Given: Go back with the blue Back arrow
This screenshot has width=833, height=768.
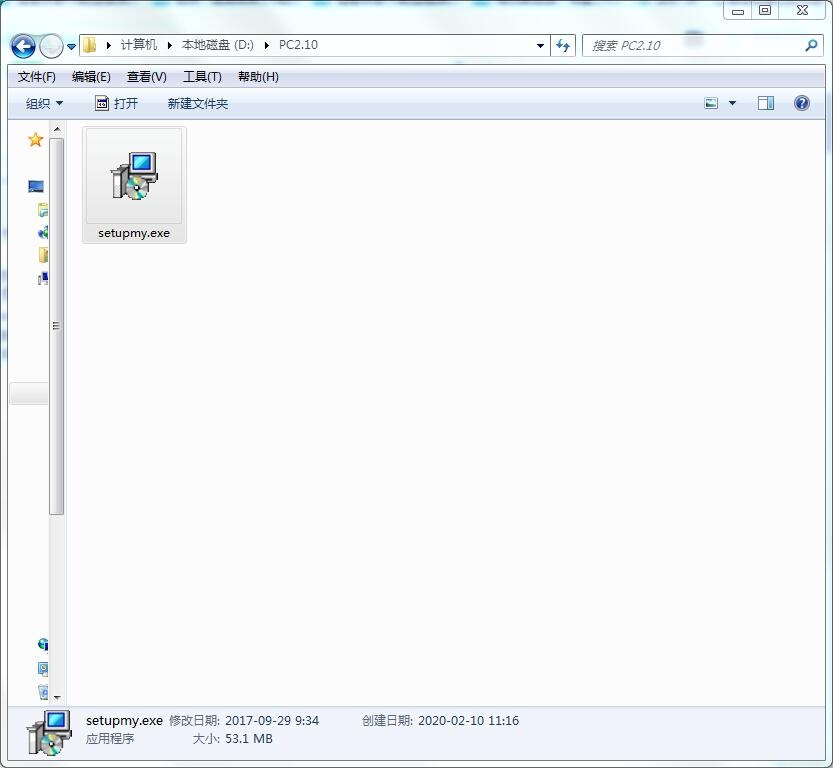Looking at the screenshot, I should tap(23, 46).
